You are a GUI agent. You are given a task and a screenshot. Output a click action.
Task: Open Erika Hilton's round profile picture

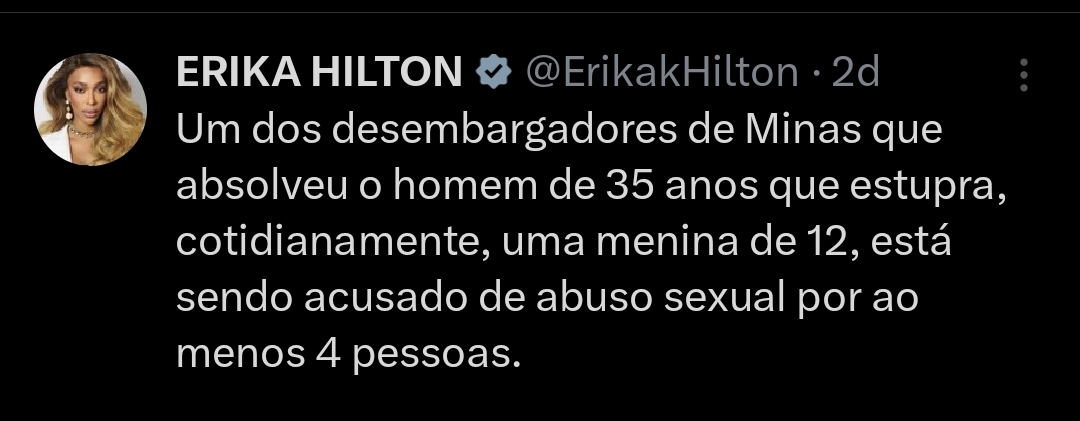[x=90, y=110]
